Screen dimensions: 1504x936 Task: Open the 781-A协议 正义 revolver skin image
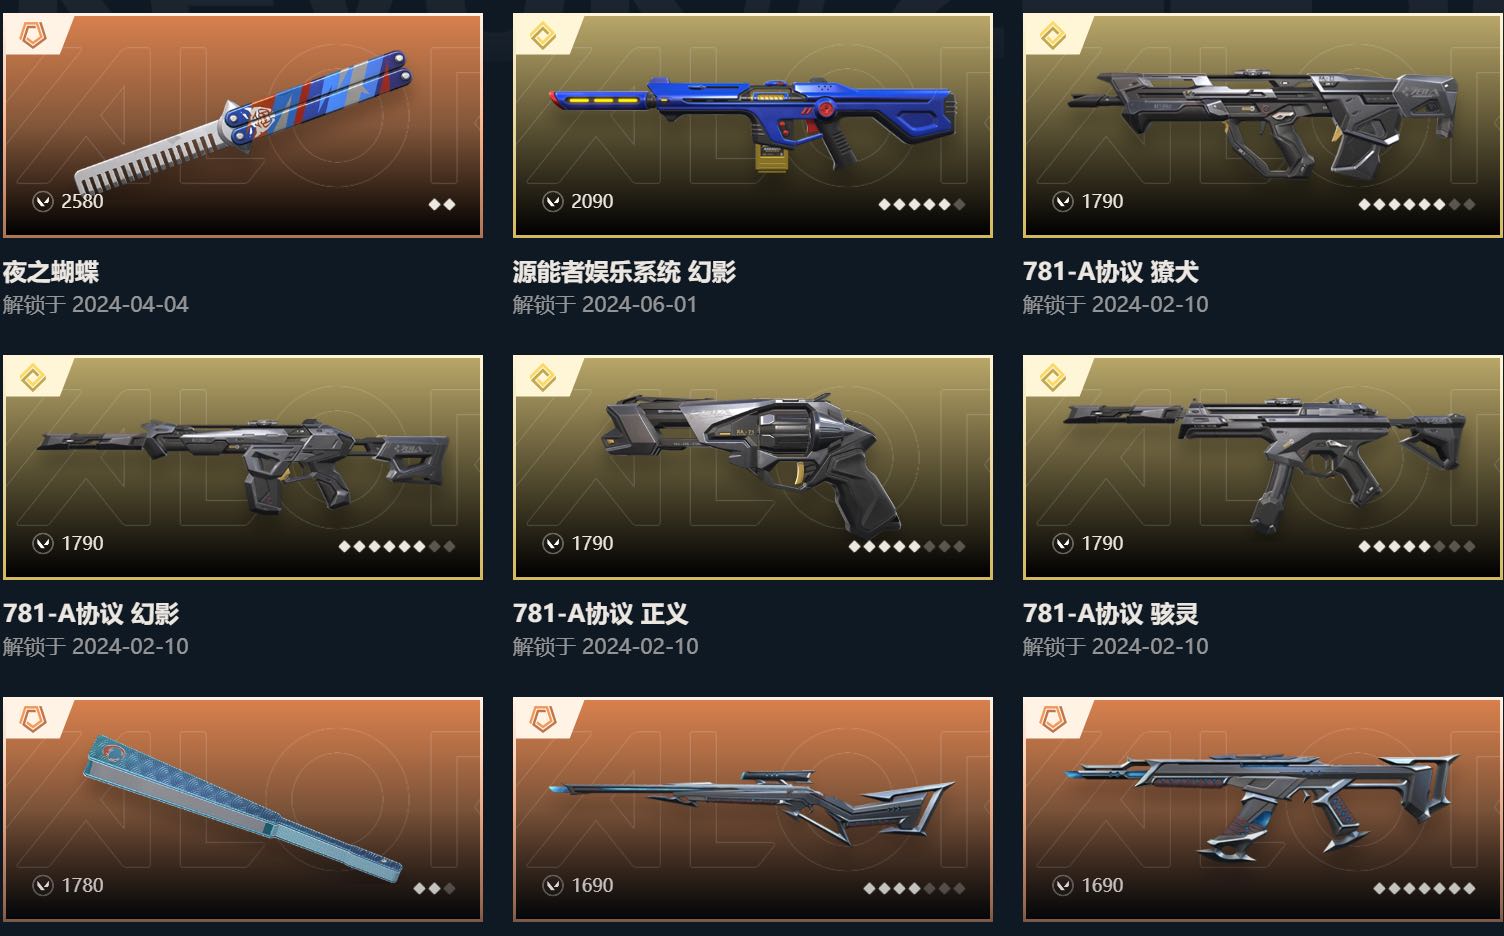click(x=753, y=467)
